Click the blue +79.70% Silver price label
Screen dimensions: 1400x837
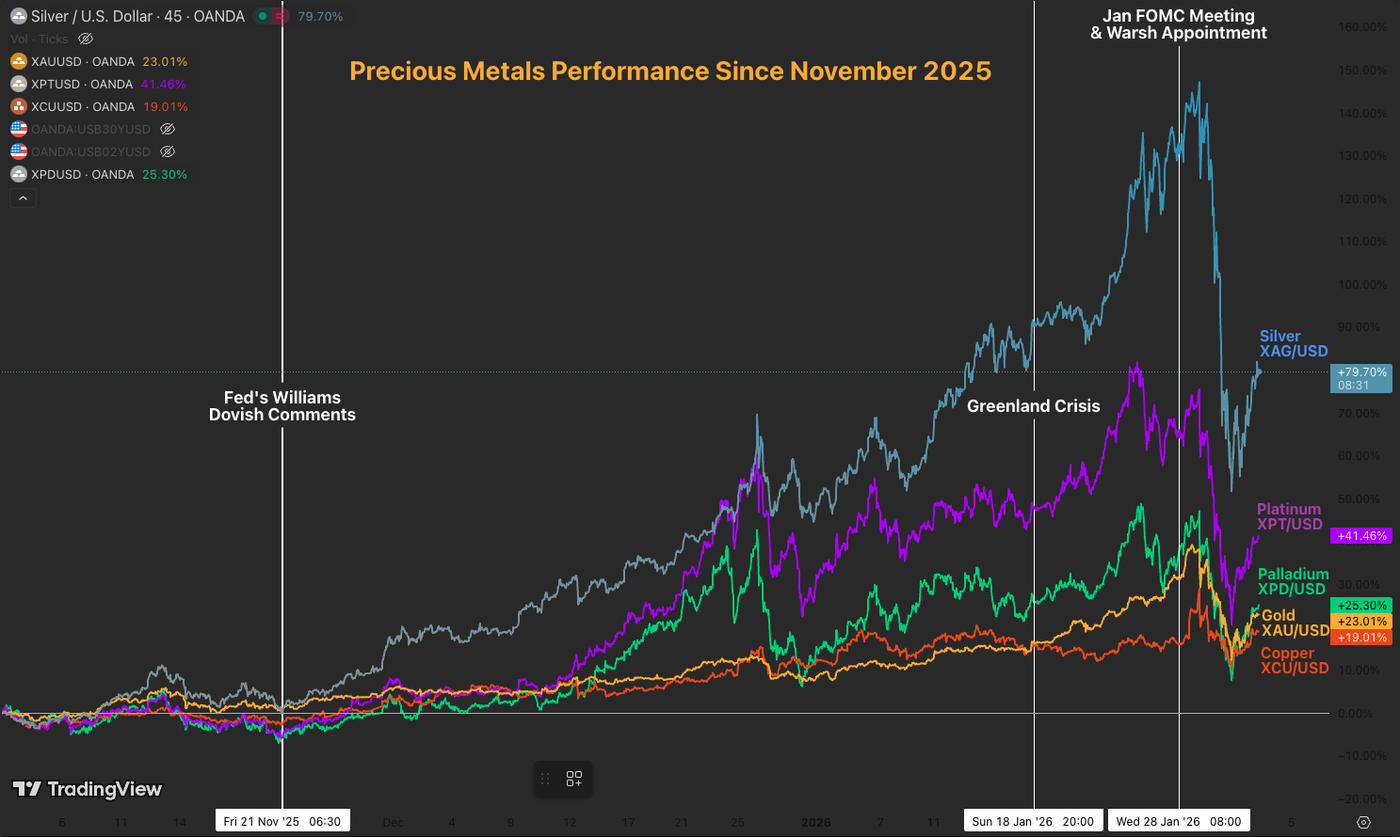tap(1361, 379)
